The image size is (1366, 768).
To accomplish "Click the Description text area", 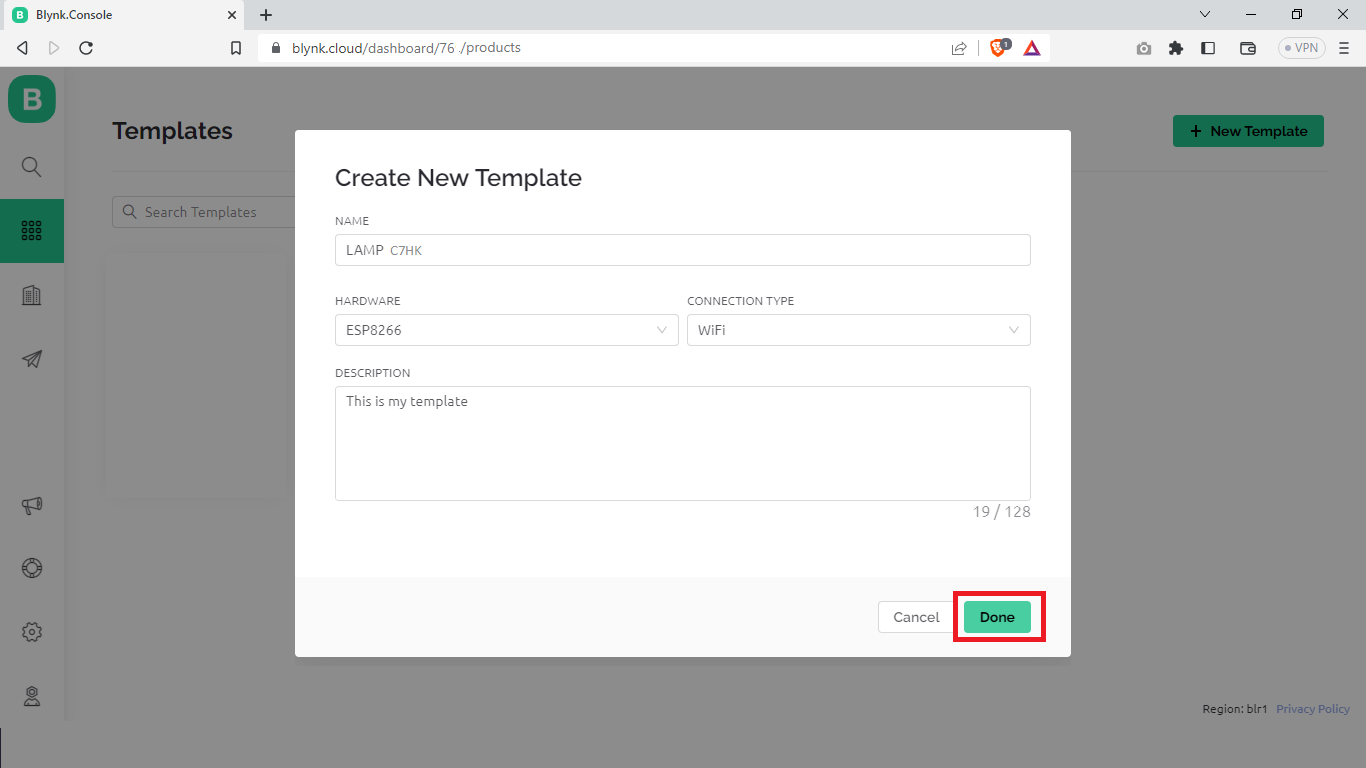I will (x=683, y=443).
